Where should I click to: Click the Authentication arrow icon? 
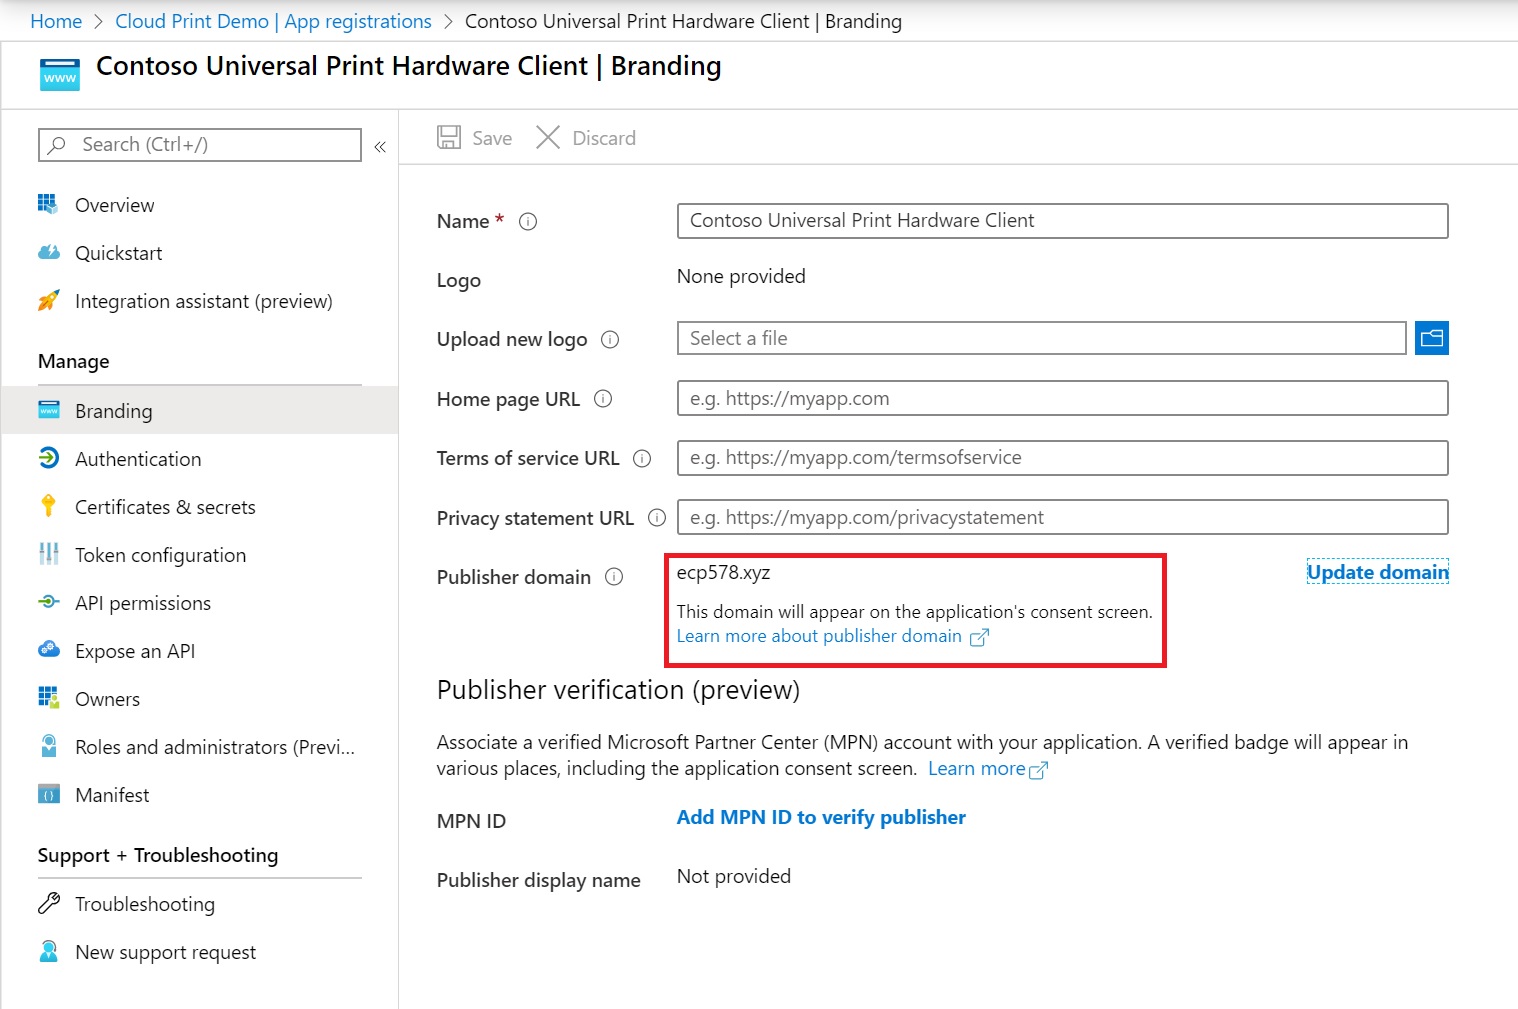48,458
